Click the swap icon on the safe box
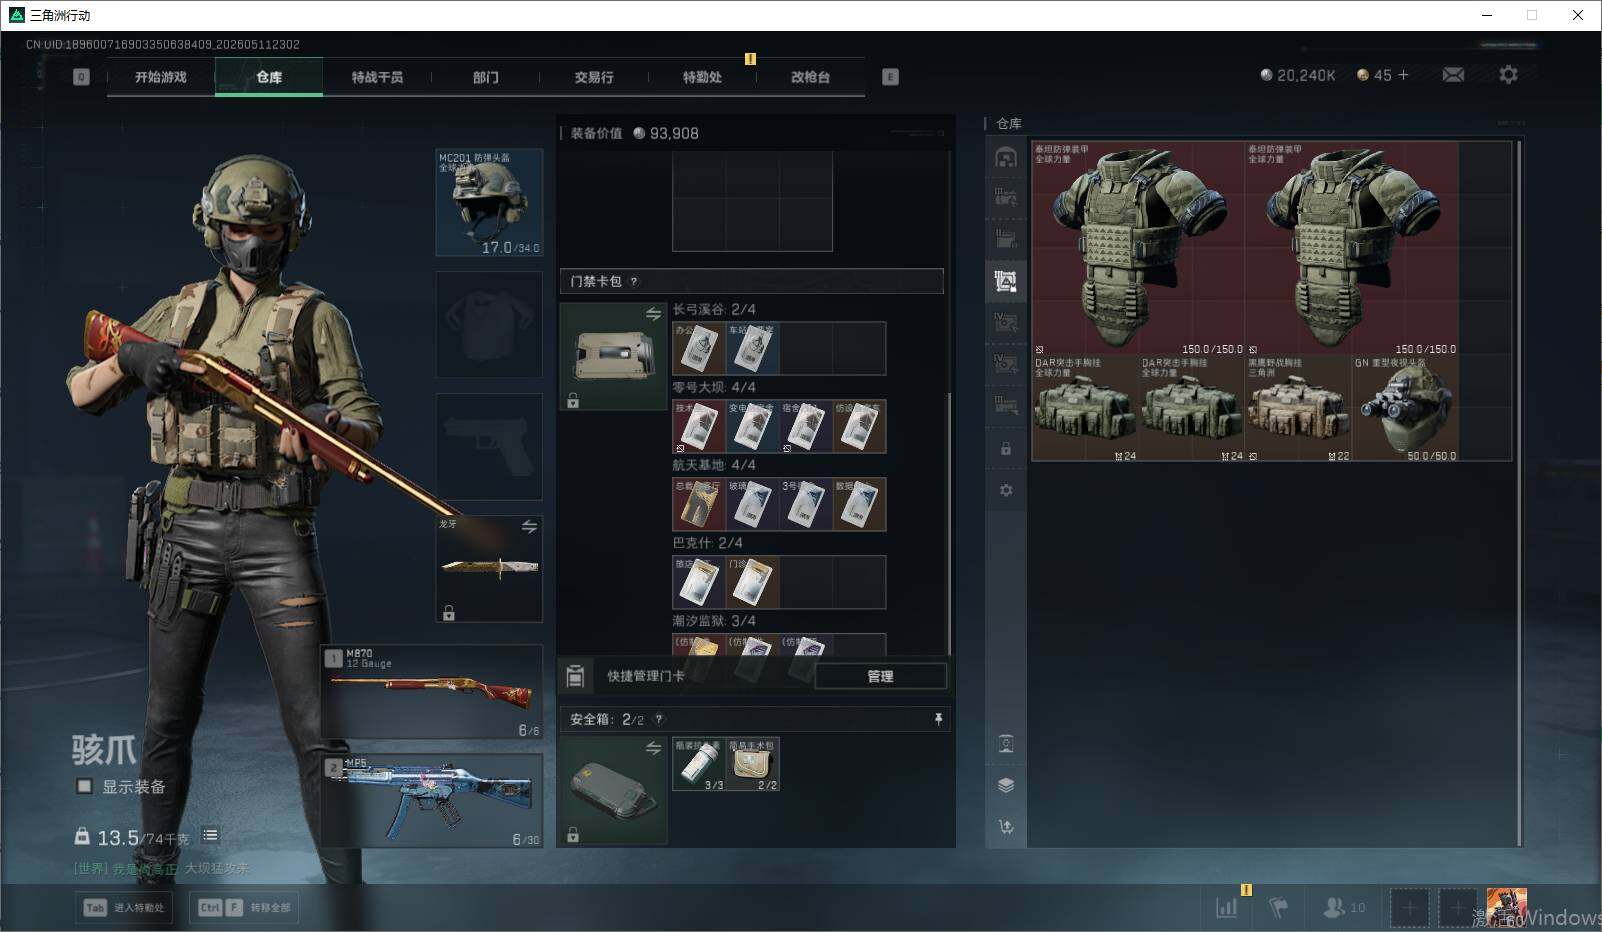This screenshot has height=932, width=1602. pos(653,748)
